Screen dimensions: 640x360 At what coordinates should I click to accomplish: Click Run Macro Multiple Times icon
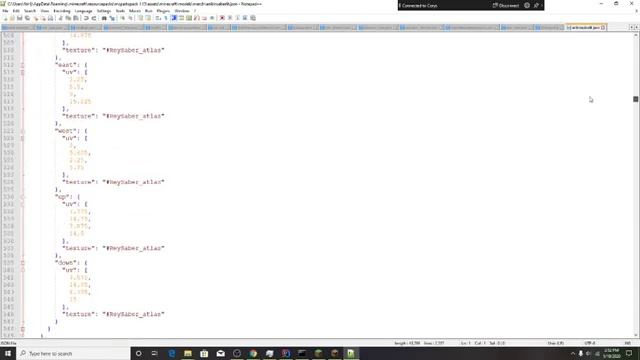click(245, 18)
